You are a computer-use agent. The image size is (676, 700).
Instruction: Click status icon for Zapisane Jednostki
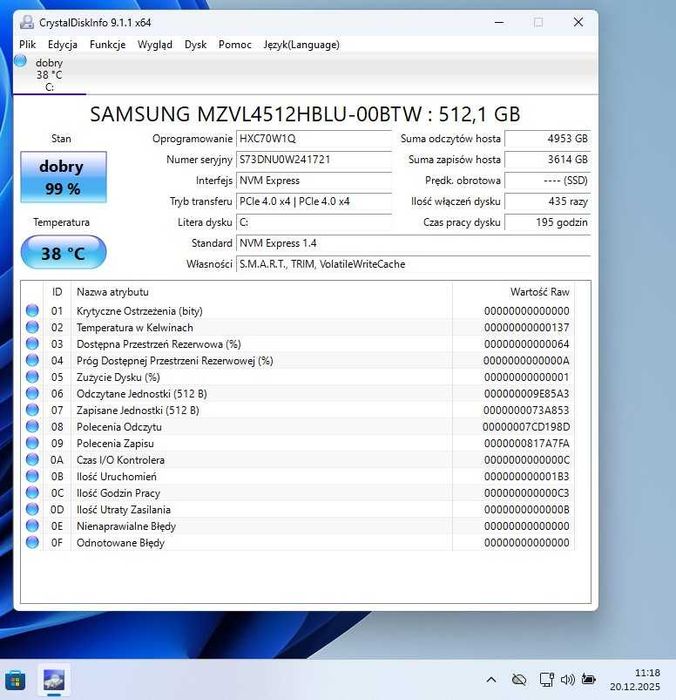[32, 409]
